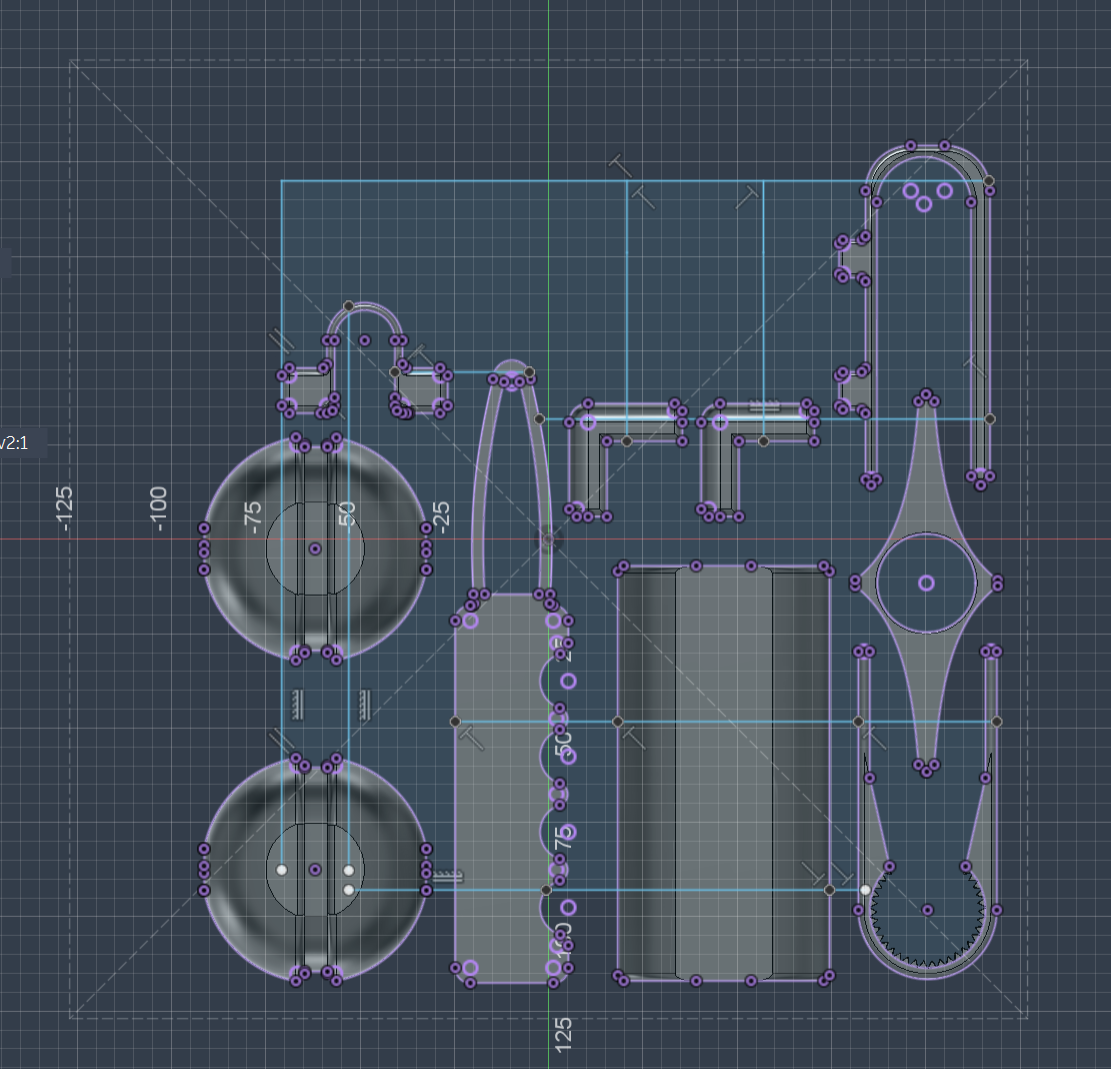Viewport: 1111px width, 1069px height.
Task: Click the -25 axis label right of upper disc
Action: pyautogui.click(x=441, y=517)
